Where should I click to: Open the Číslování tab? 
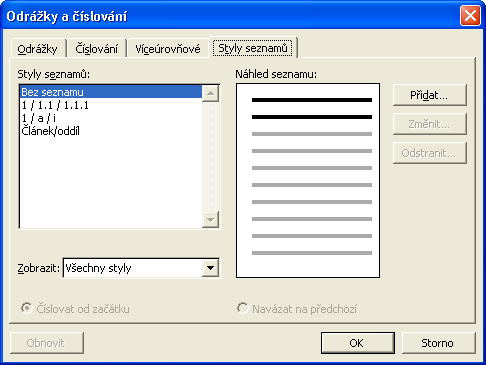coord(96,49)
